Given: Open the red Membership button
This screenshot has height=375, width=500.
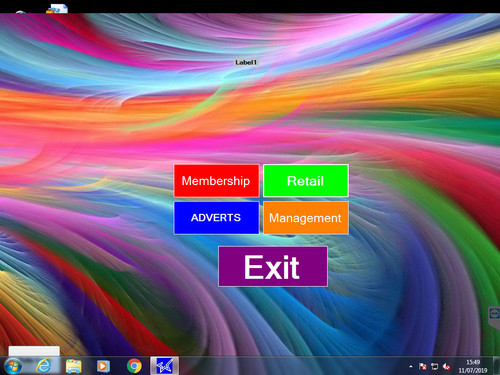Looking at the screenshot, I should (x=216, y=181).
